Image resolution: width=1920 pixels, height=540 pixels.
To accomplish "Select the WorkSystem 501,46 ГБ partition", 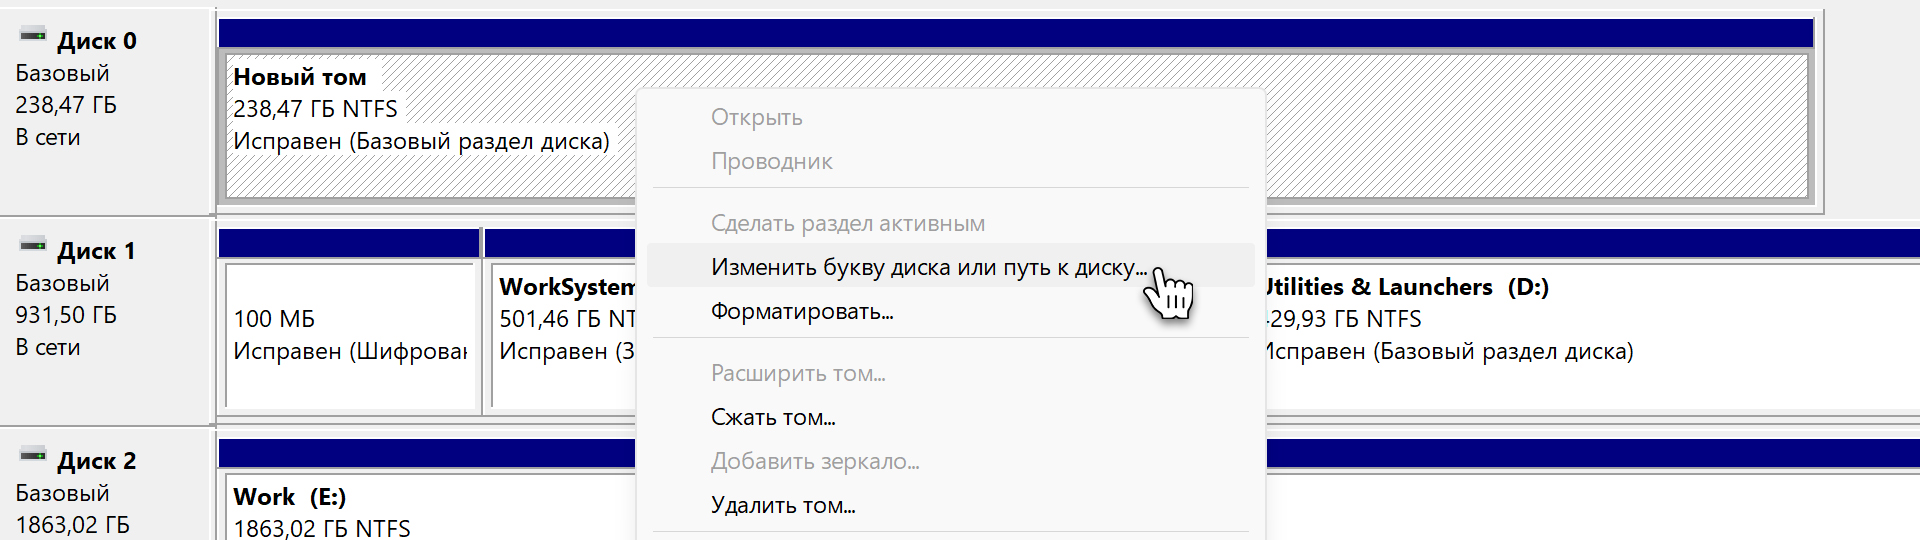I will point(563,335).
